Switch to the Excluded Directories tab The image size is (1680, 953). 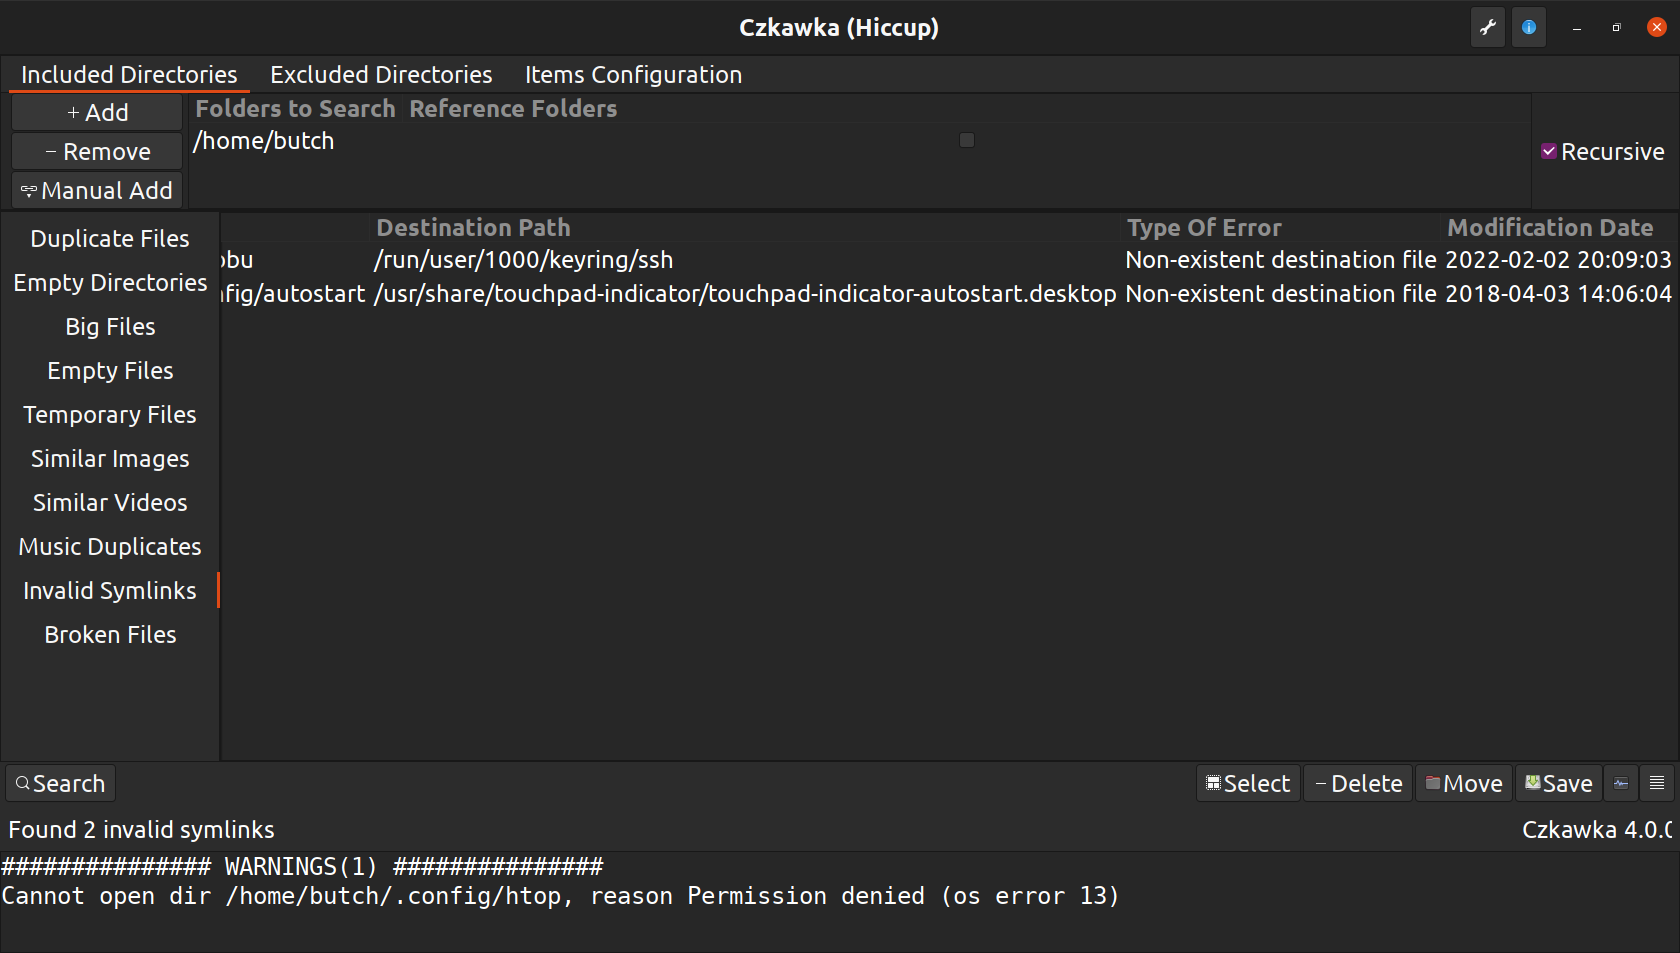point(380,74)
